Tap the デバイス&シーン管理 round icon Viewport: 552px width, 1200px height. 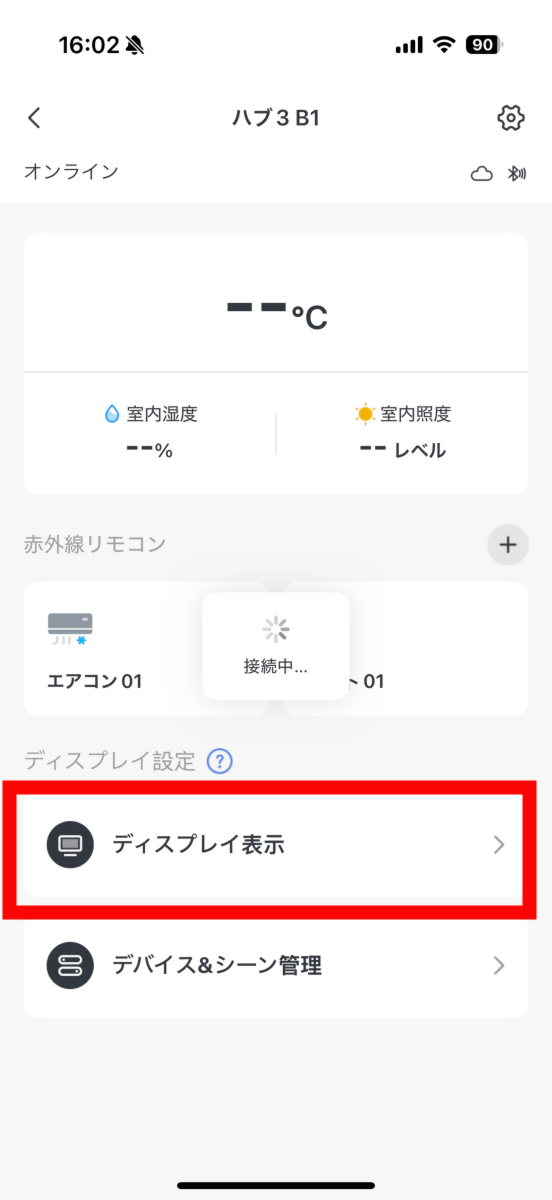[x=70, y=966]
